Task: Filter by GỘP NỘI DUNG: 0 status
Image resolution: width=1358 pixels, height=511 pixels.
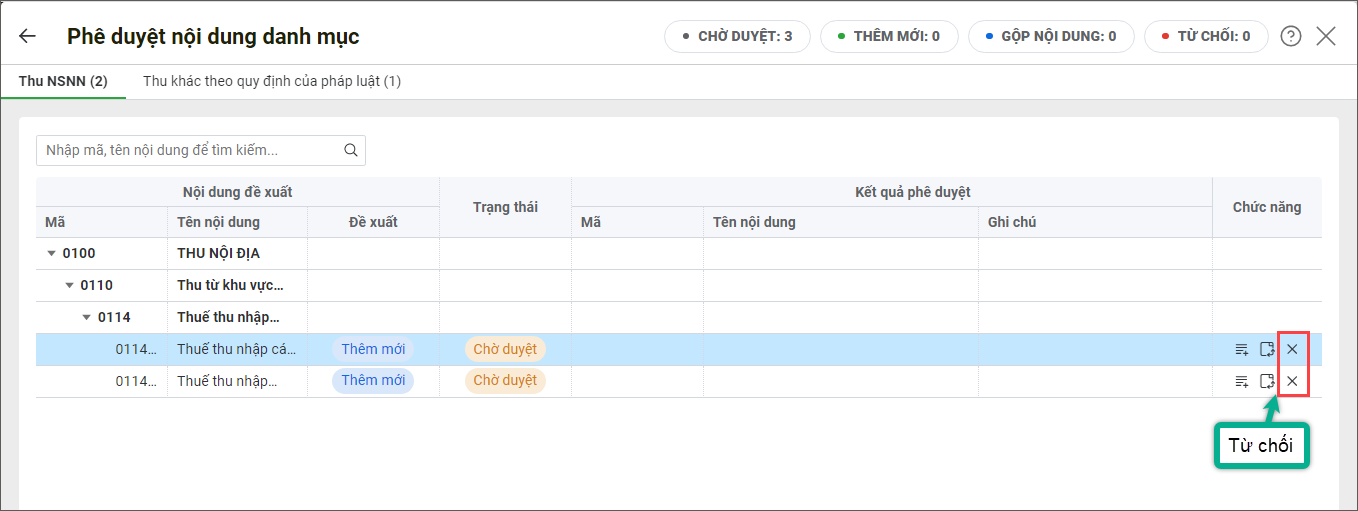Action: pyautogui.click(x=1050, y=36)
